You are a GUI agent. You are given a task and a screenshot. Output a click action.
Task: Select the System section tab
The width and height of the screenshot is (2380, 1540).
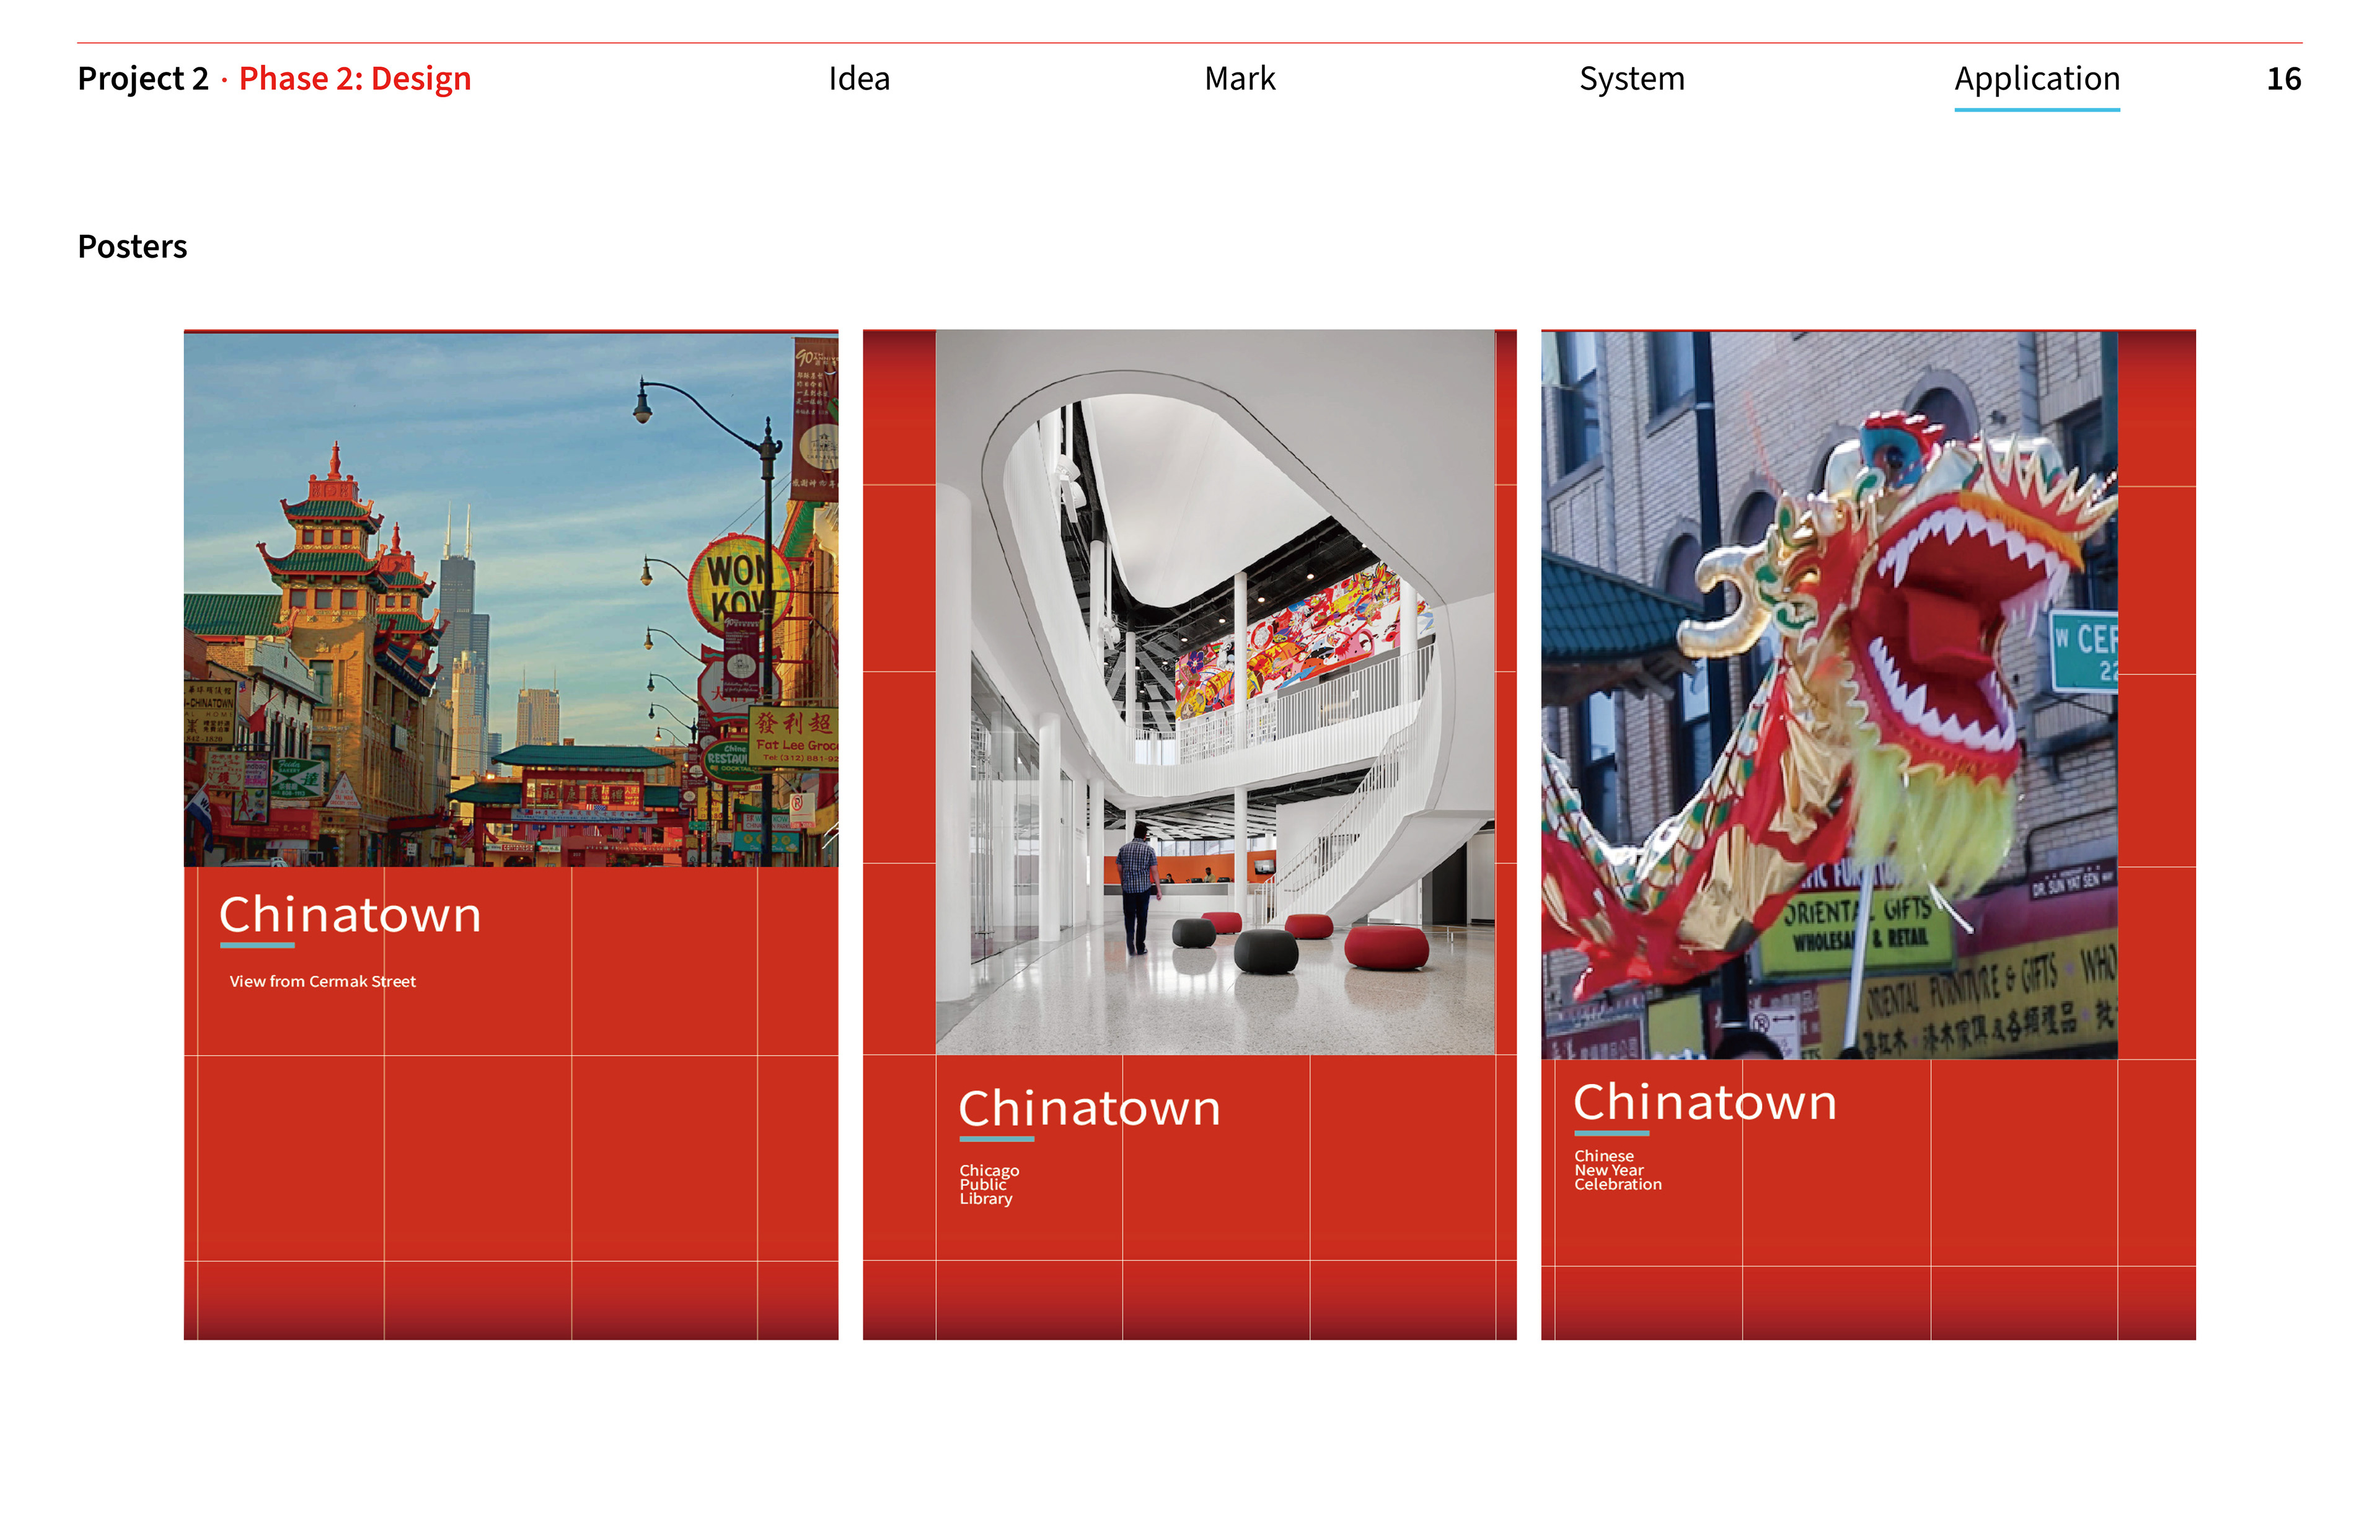tap(1632, 78)
